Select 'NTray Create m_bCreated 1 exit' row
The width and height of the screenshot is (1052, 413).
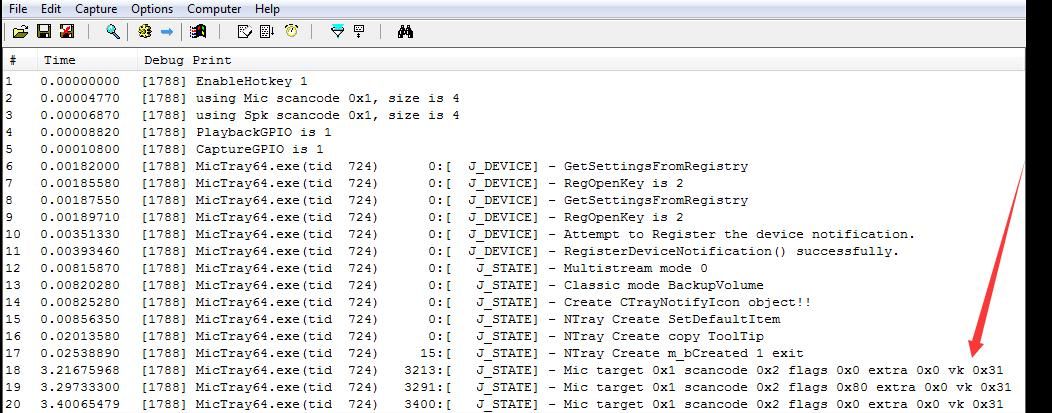pyautogui.click(x=513, y=353)
